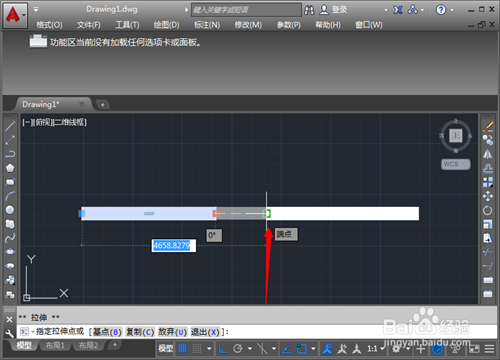Open the 绘图(D) menu
The image size is (500, 360).
click(x=166, y=25)
